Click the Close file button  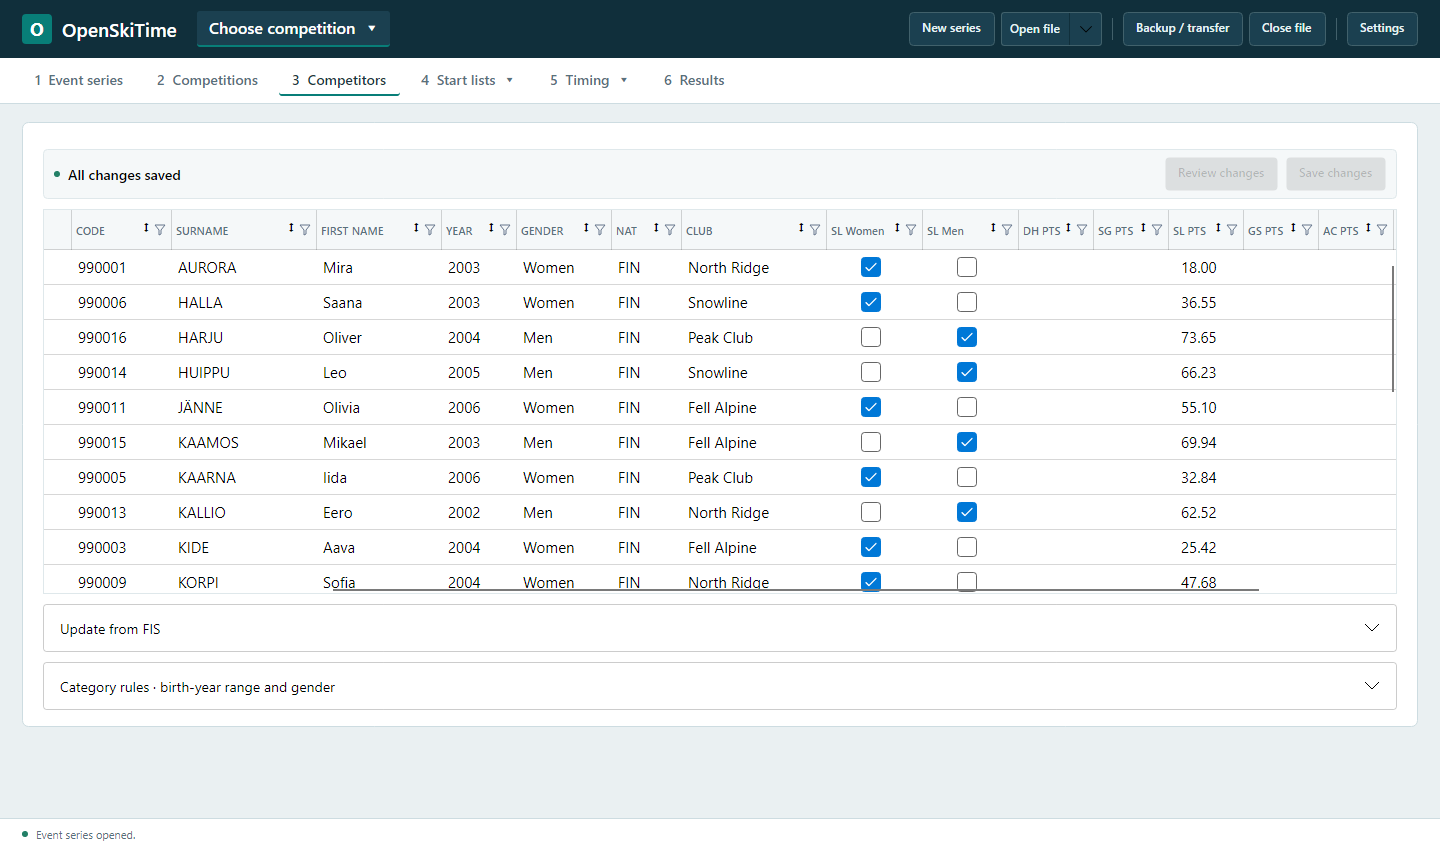click(1287, 29)
